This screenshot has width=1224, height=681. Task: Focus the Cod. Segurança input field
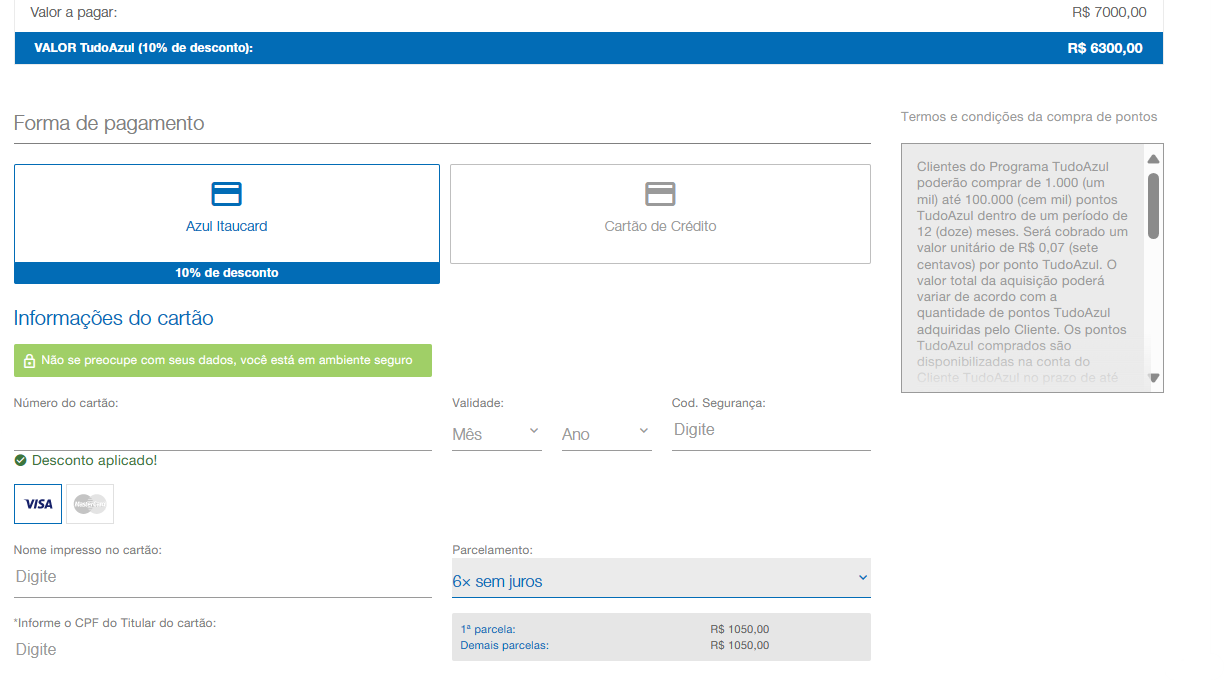(x=771, y=430)
